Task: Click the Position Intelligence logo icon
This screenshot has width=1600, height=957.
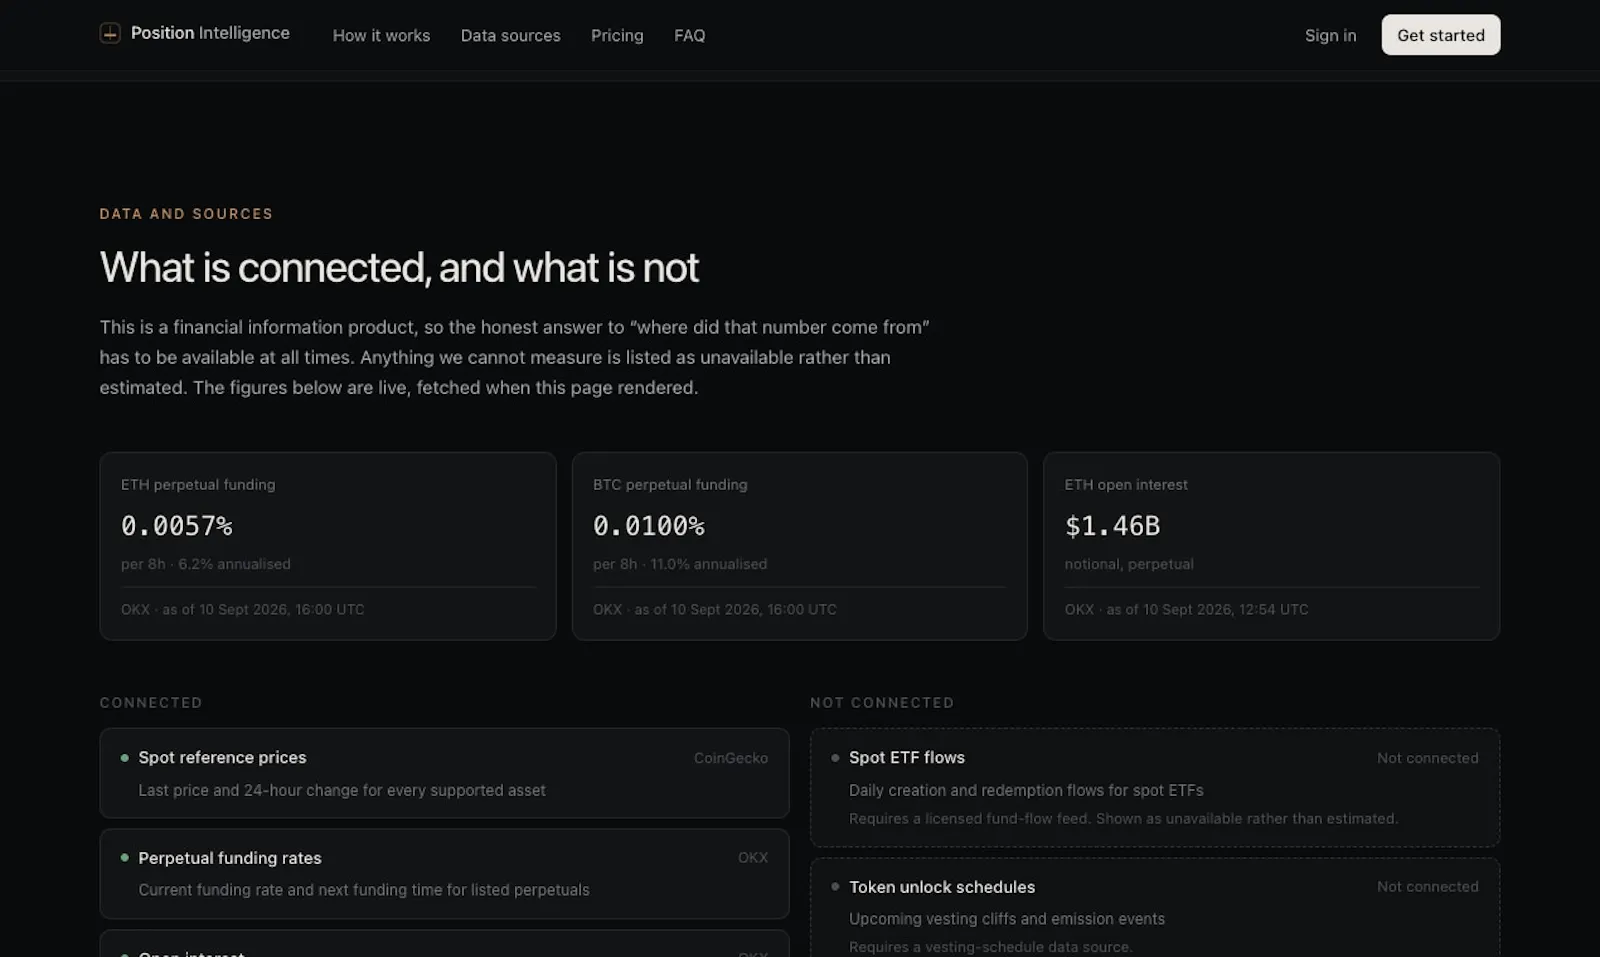Action: tap(110, 33)
